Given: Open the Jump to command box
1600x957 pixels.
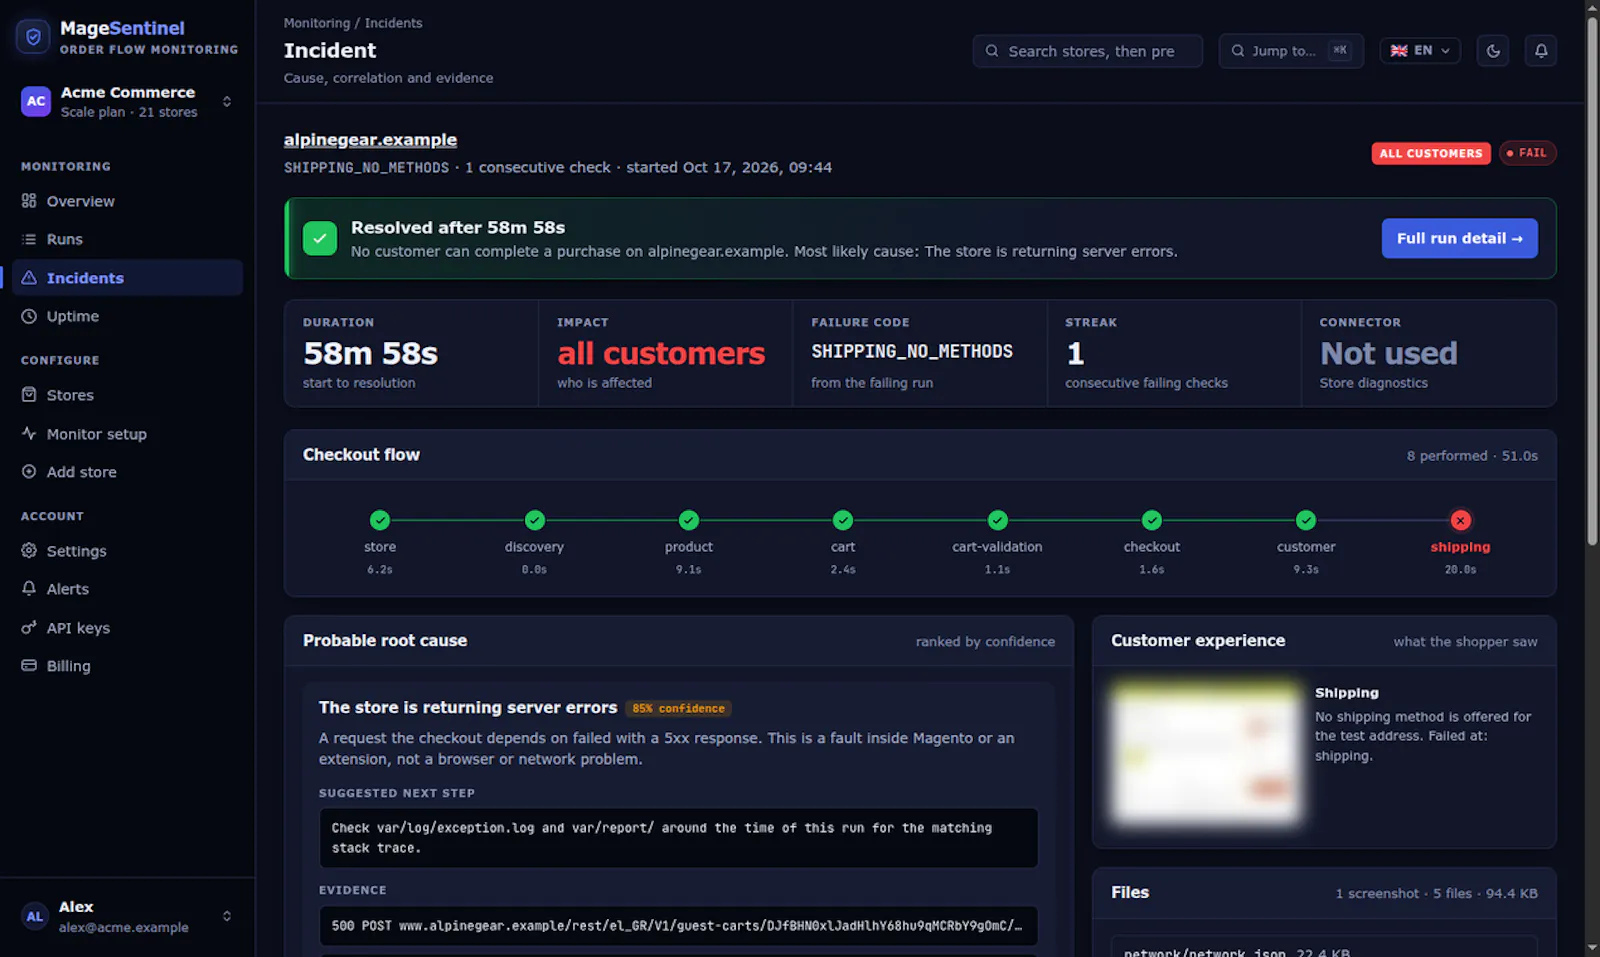Looking at the screenshot, I should point(1291,51).
